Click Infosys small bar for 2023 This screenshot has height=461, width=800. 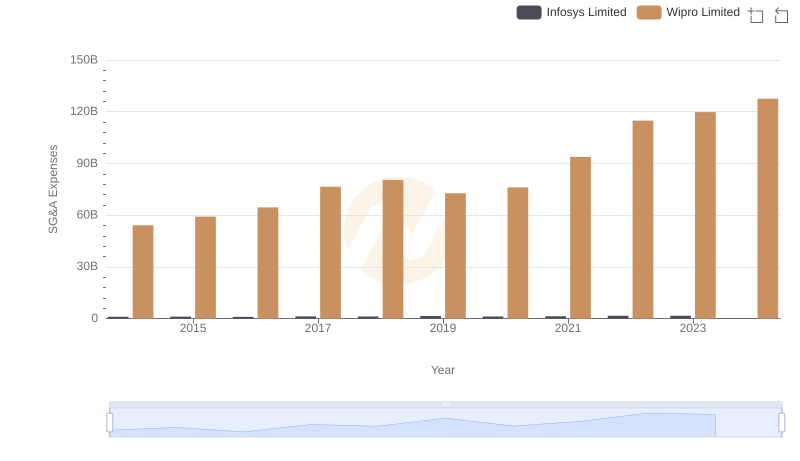click(681, 317)
